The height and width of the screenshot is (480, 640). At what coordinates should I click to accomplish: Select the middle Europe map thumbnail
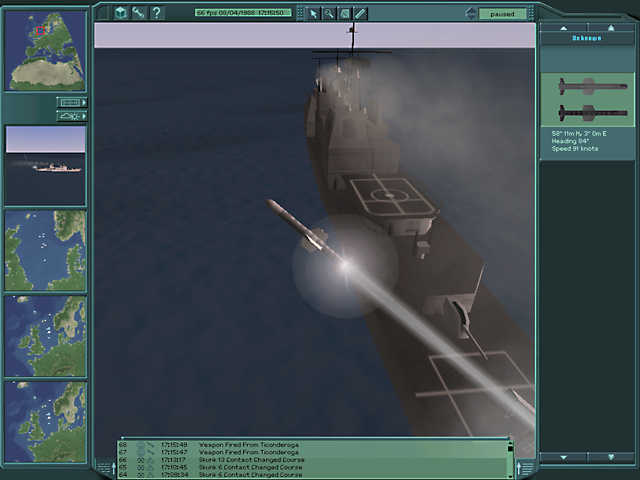[x=45, y=336]
